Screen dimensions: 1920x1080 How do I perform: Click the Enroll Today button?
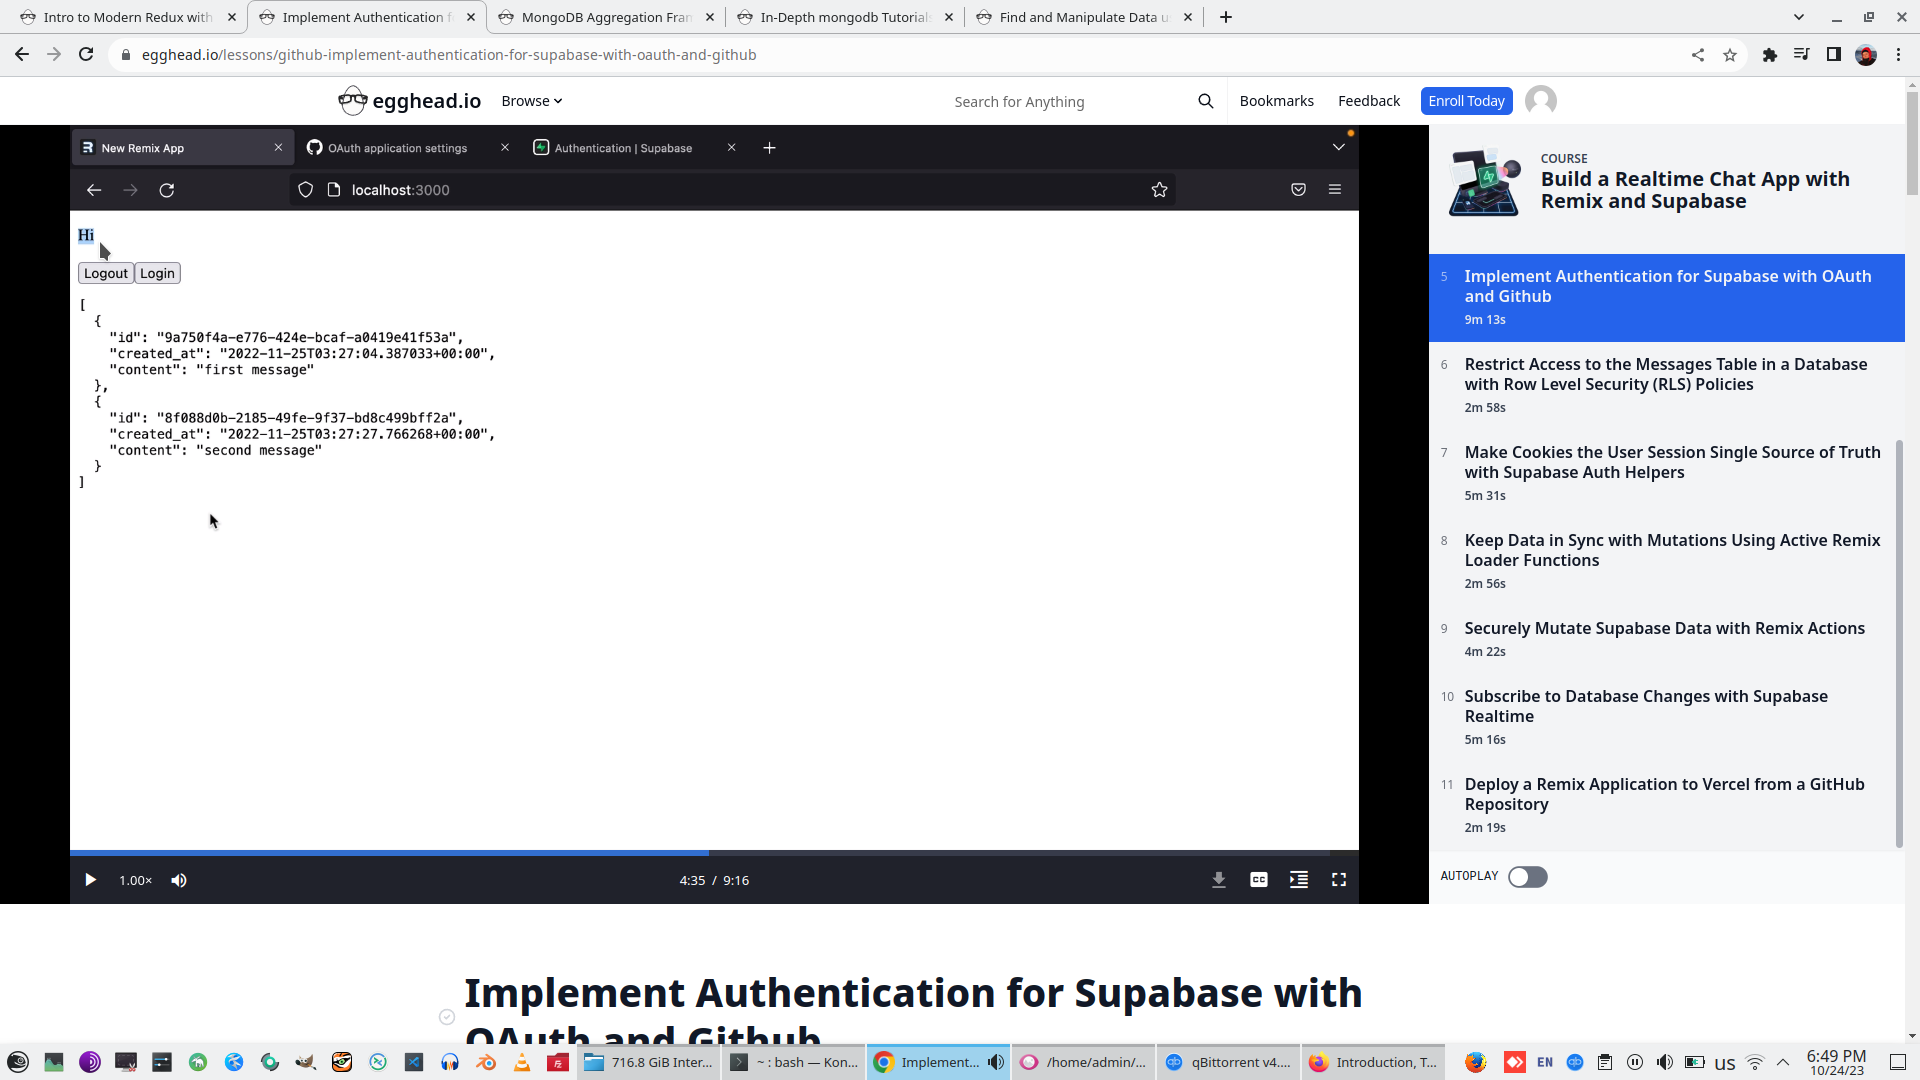tap(1465, 101)
